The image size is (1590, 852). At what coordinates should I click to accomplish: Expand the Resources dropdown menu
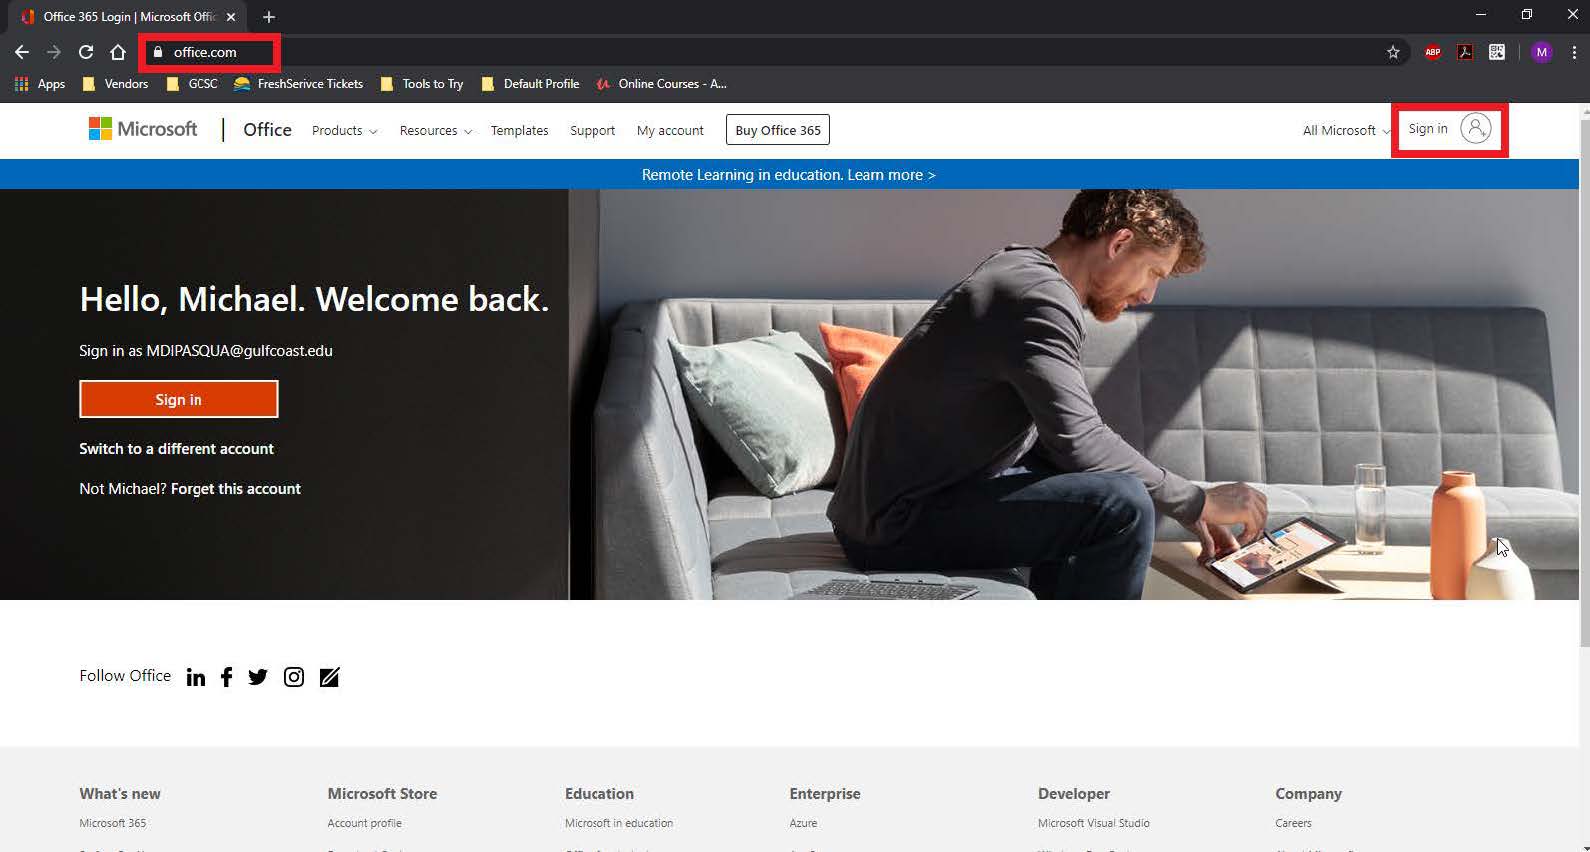coord(435,131)
